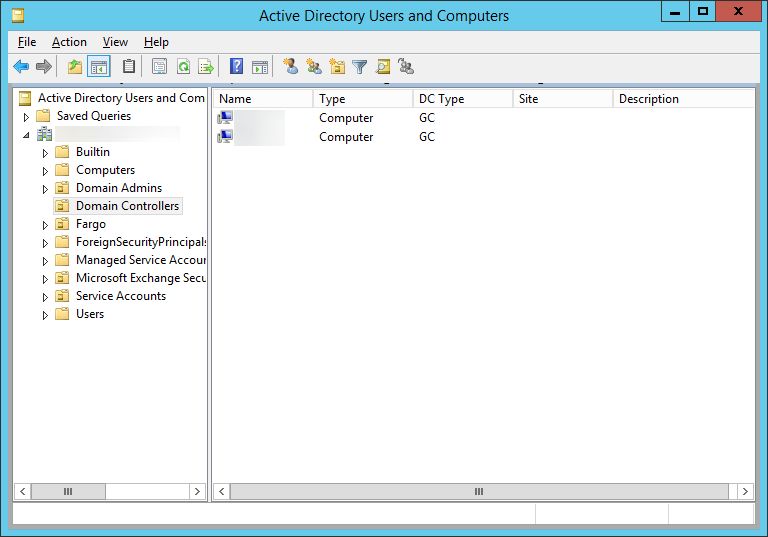
Task: Expand the Domain Admins OU
Action: (x=45, y=189)
